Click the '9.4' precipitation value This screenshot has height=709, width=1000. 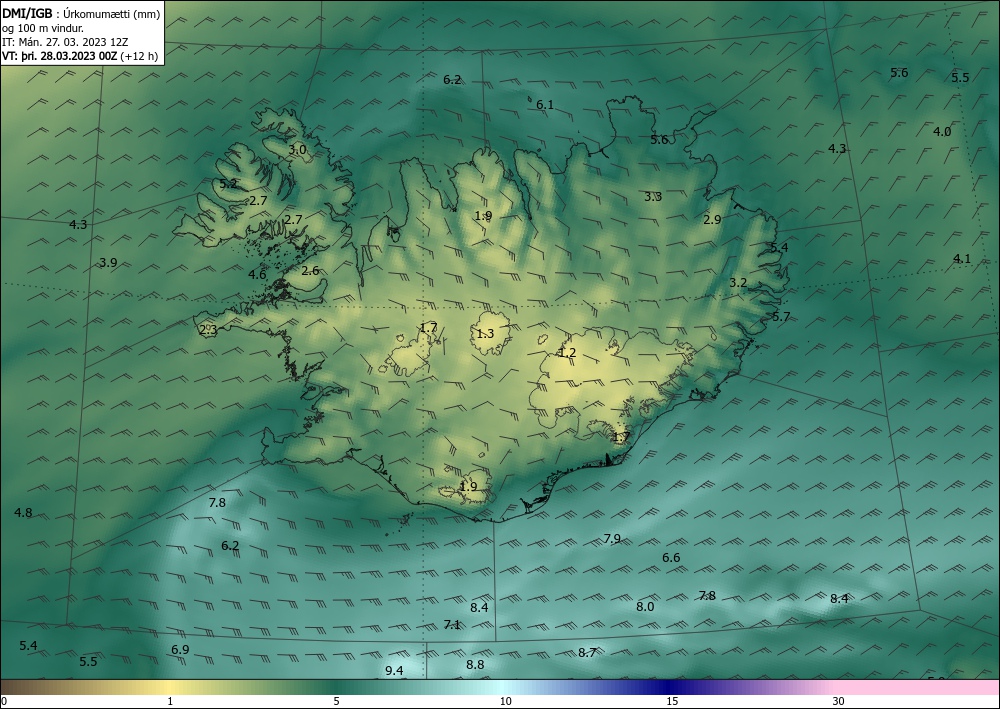click(394, 670)
